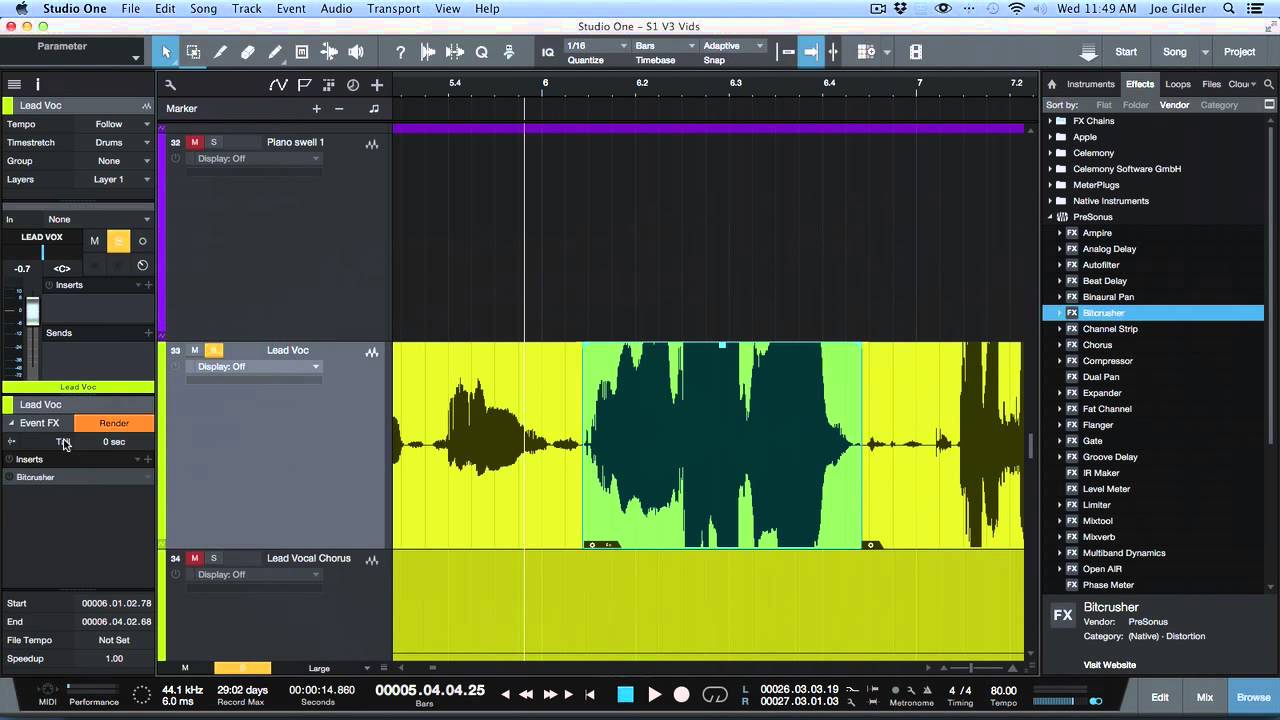Add tracks with the plus icon
The width and height of the screenshot is (1280, 720).
tap(377, 85)
